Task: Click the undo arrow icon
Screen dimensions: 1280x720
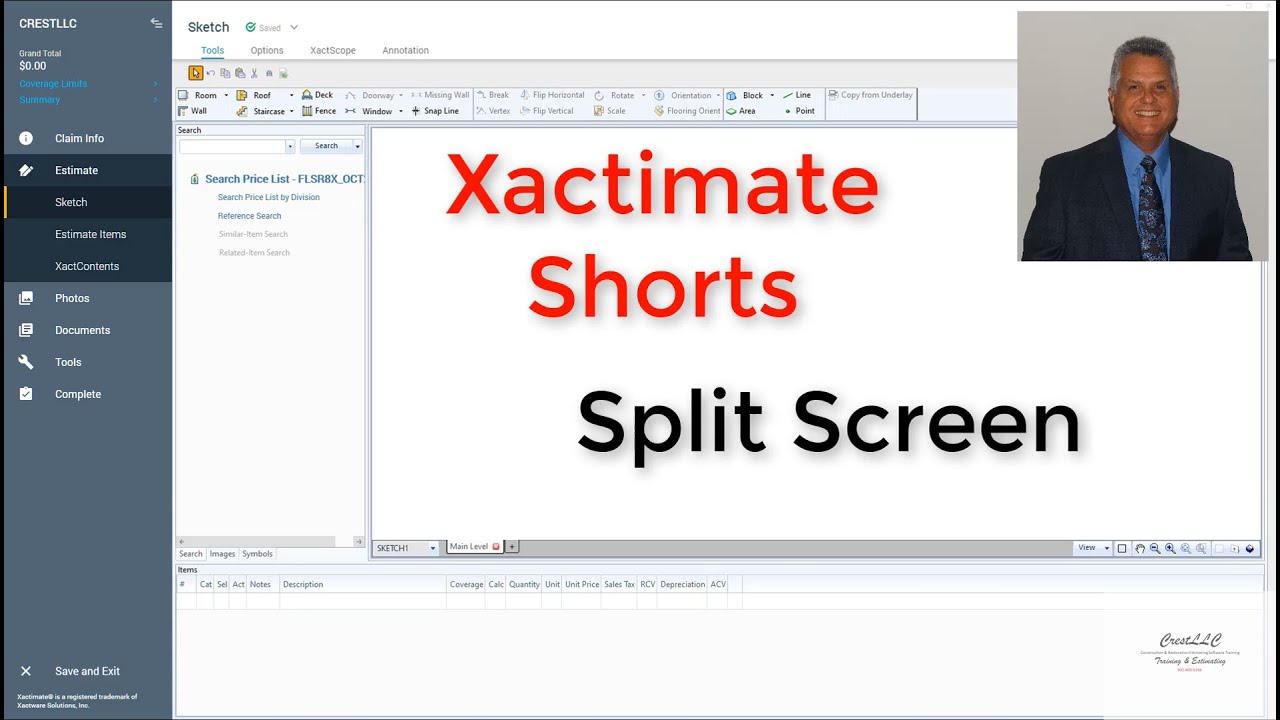Action: (x=211, y=73)
